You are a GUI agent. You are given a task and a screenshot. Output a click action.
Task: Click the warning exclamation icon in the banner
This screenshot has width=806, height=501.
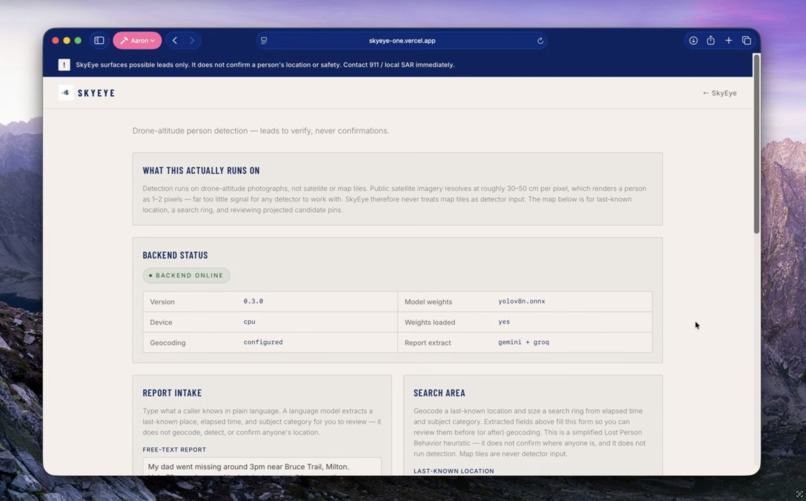64,65
